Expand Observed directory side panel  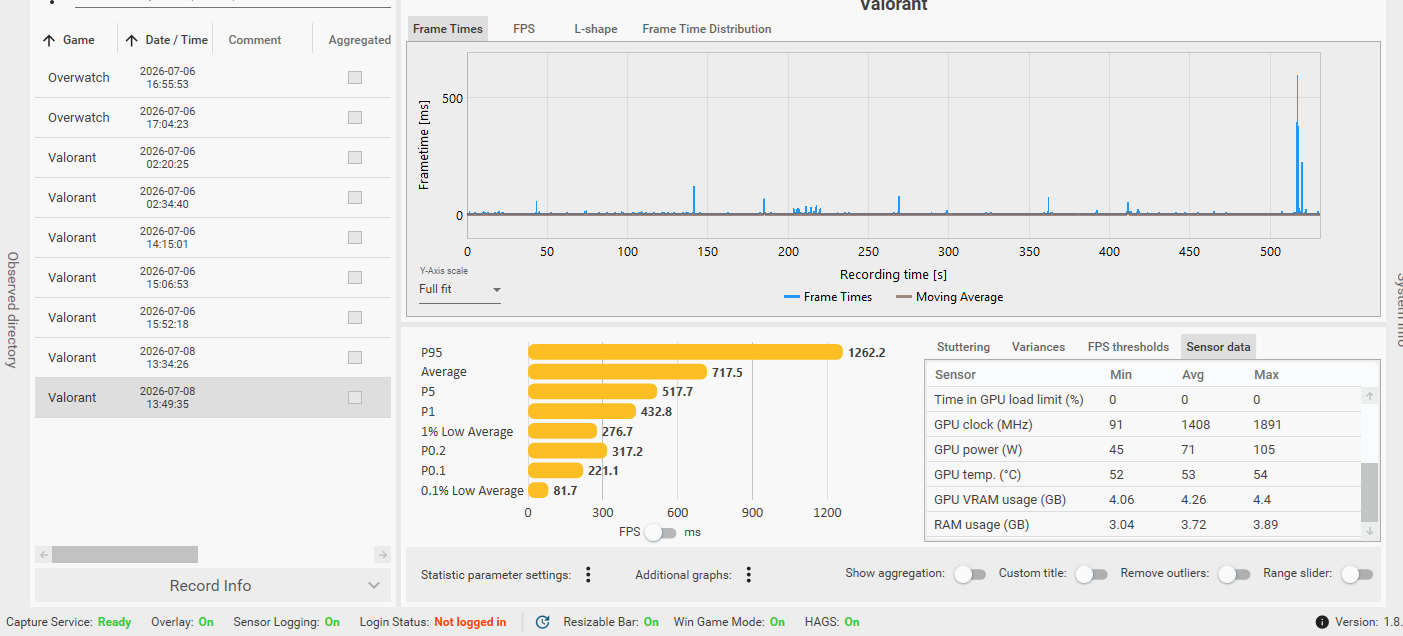click(13, 310)
